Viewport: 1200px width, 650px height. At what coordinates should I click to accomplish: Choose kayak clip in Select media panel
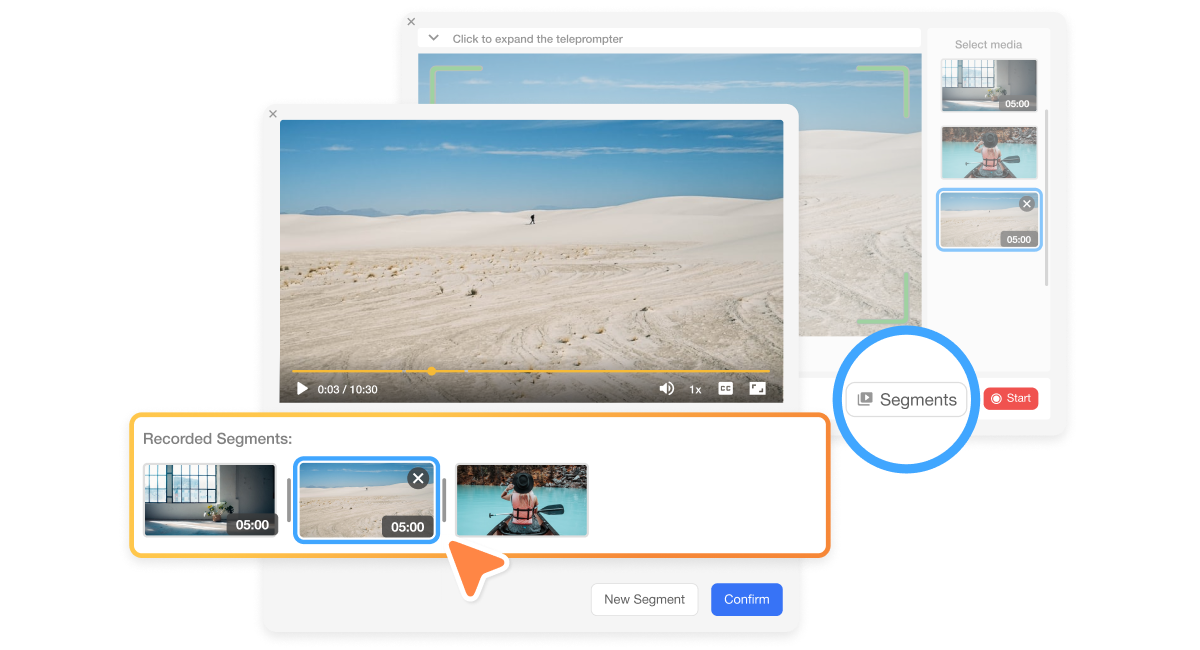pyautogui.click(x=988, y=152)
